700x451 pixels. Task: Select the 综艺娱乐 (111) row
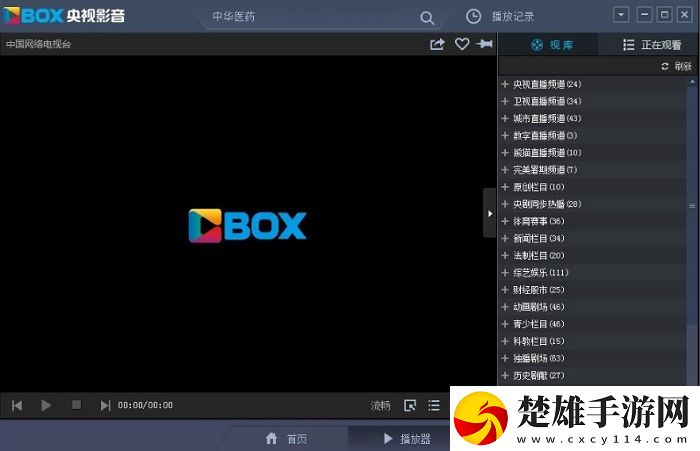[592, 272]
